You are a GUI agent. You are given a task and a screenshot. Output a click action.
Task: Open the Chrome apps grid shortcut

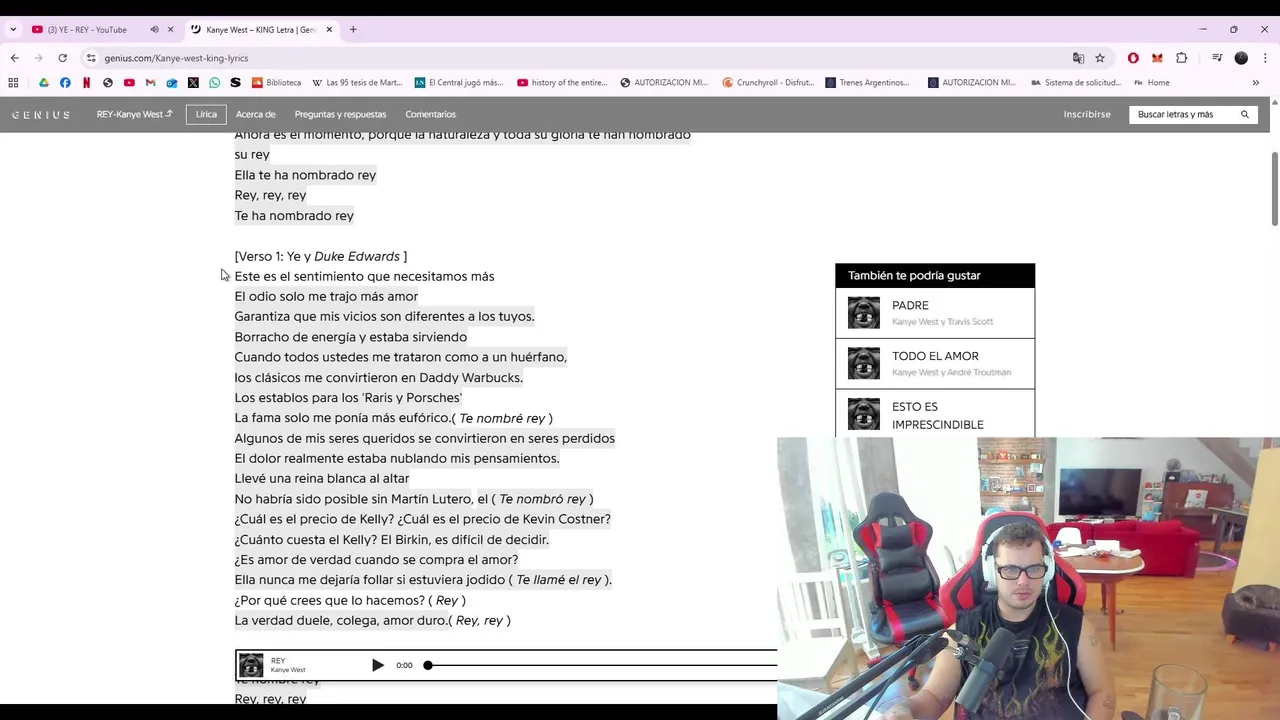pos(13,83)
